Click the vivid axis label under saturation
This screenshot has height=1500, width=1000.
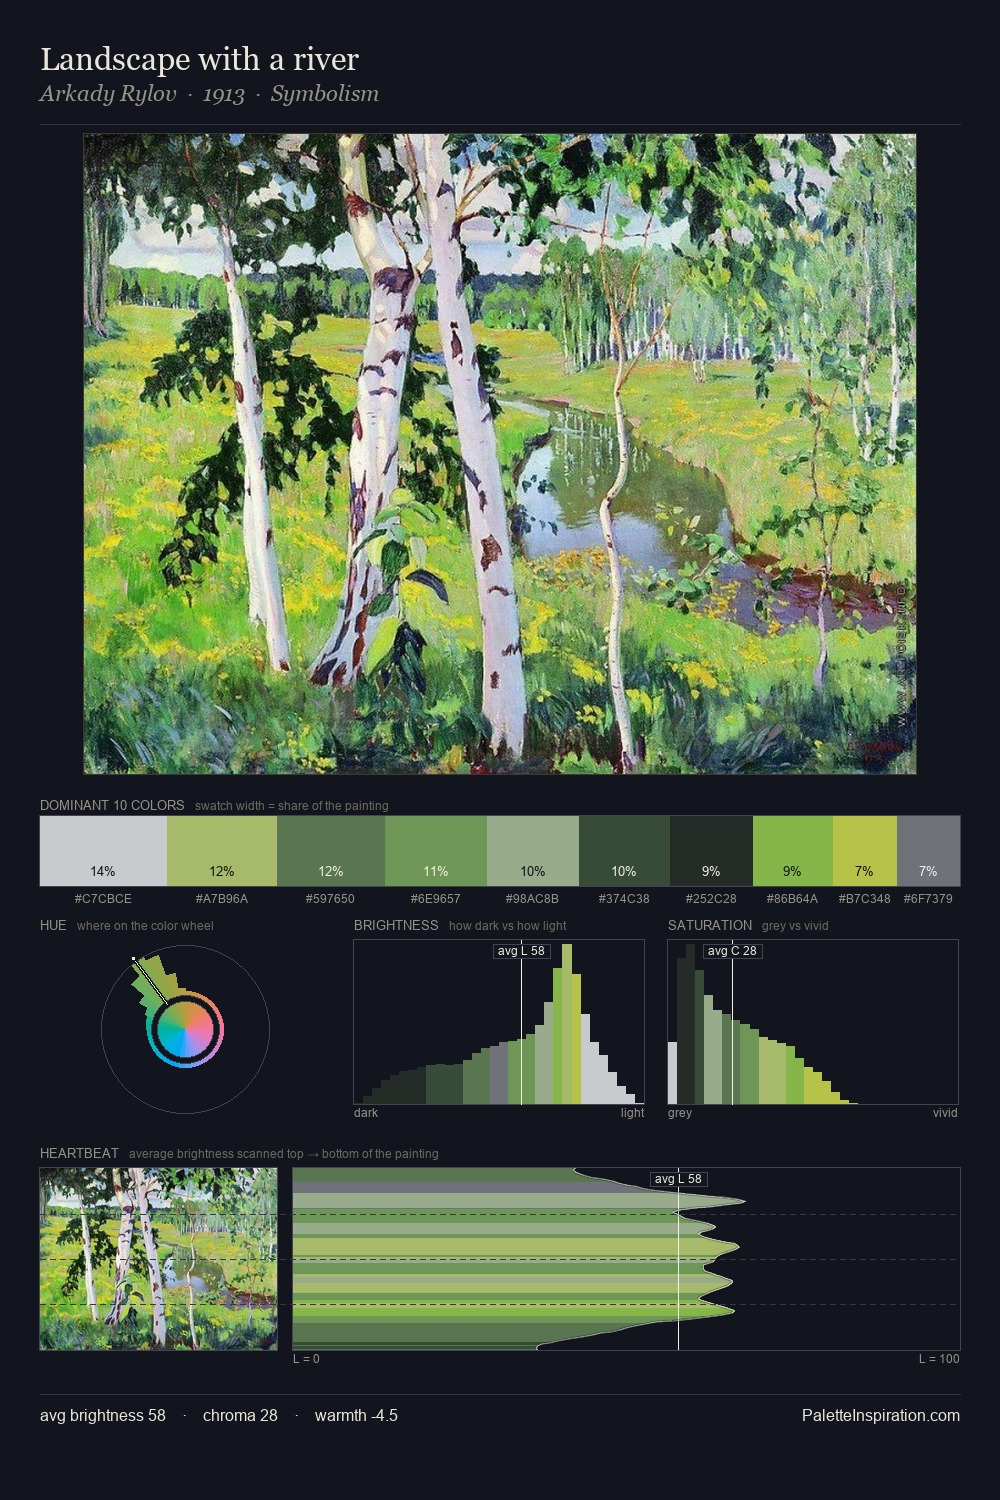click(x=945, y=1113)
